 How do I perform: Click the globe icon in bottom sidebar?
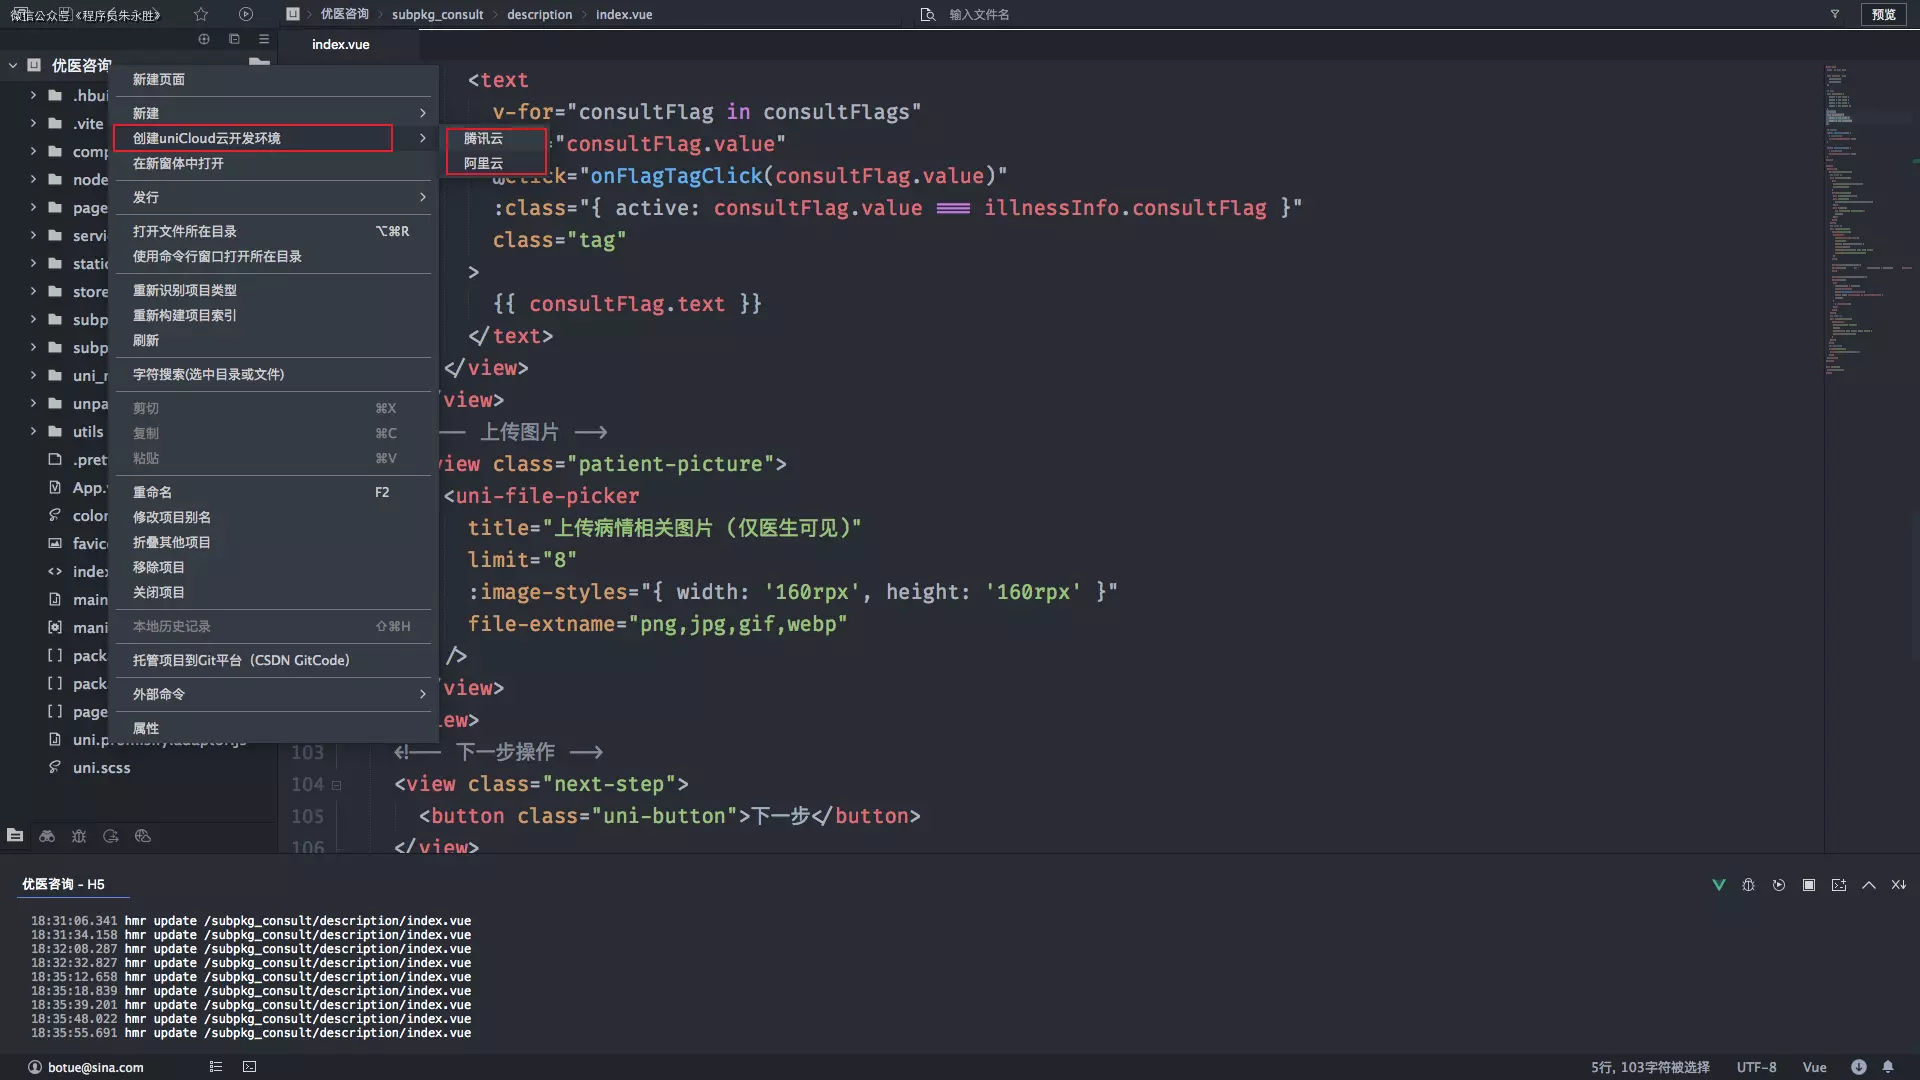click(143, 836)
